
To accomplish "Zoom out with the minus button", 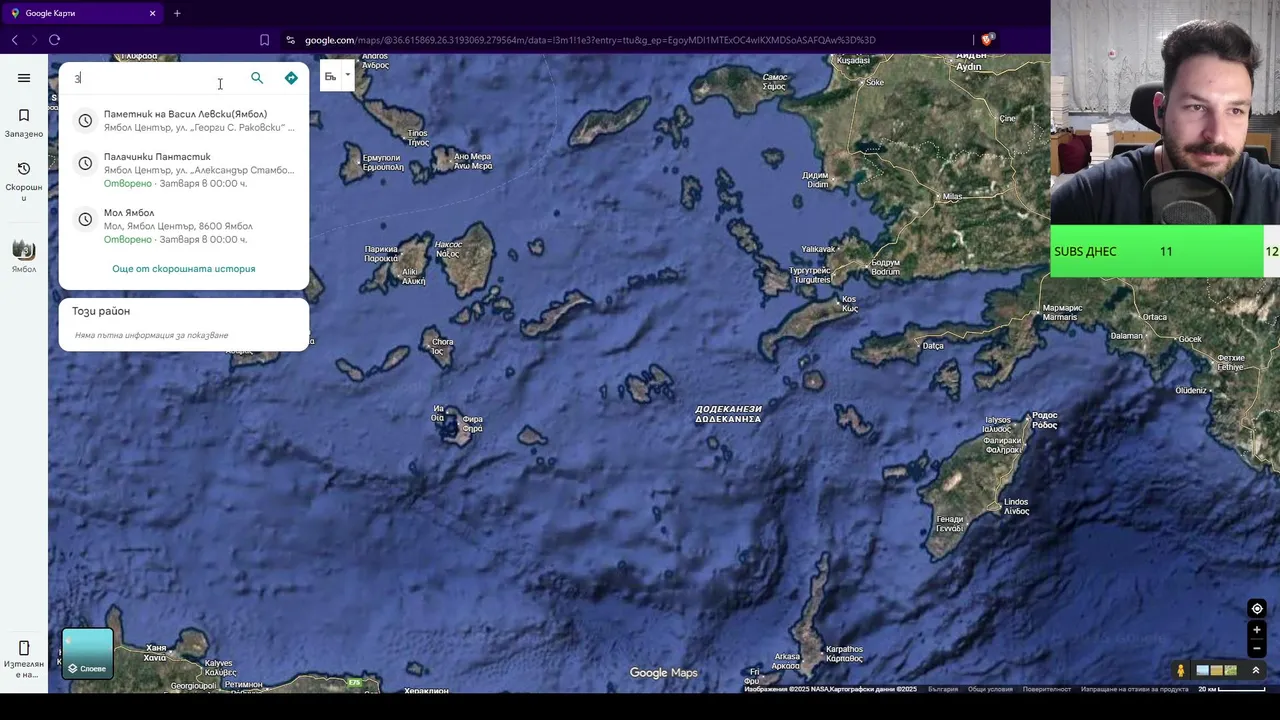I will 1257,648.
